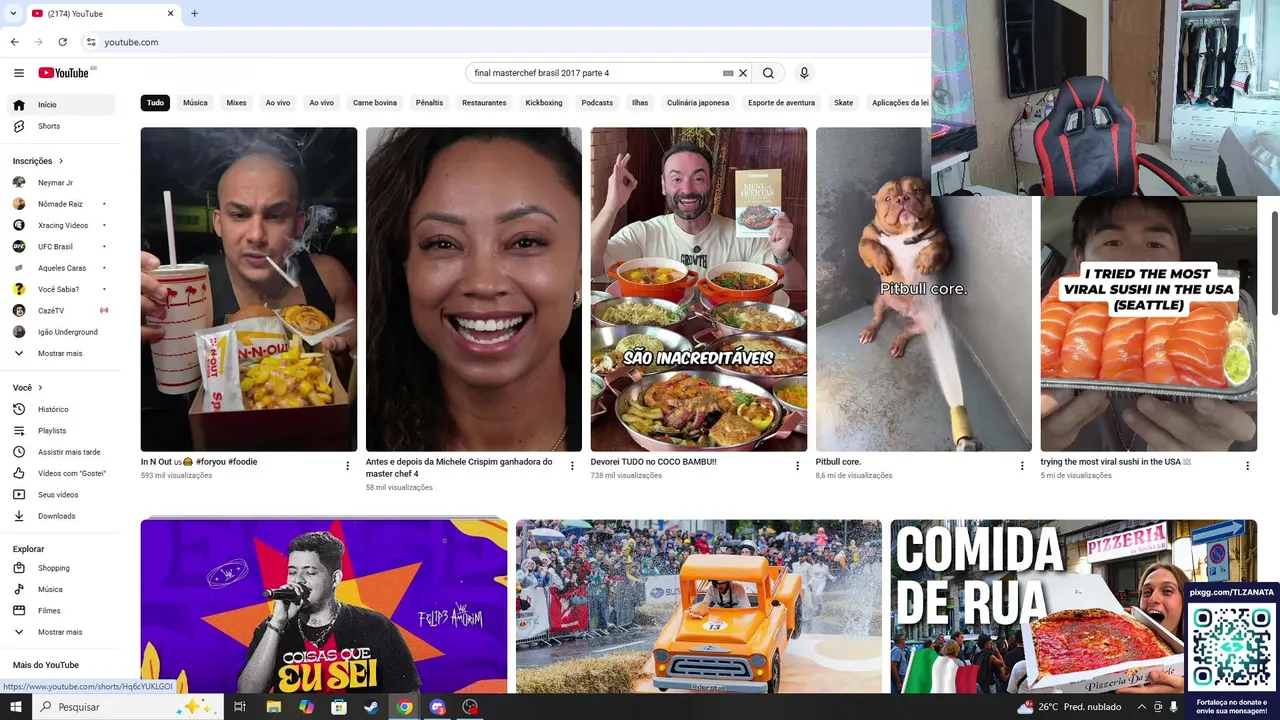Start voice search with the microphone icon

click(x=803, y=73)
